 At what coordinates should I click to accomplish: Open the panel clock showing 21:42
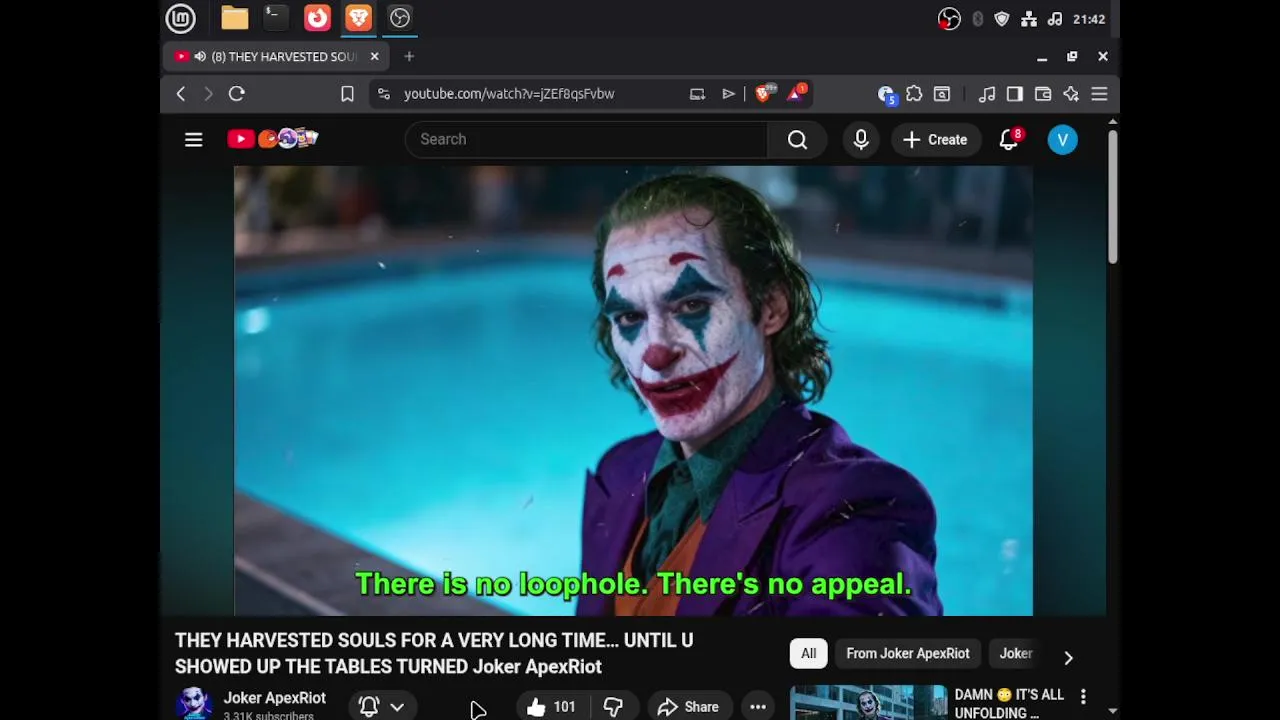pos(1089,19)
